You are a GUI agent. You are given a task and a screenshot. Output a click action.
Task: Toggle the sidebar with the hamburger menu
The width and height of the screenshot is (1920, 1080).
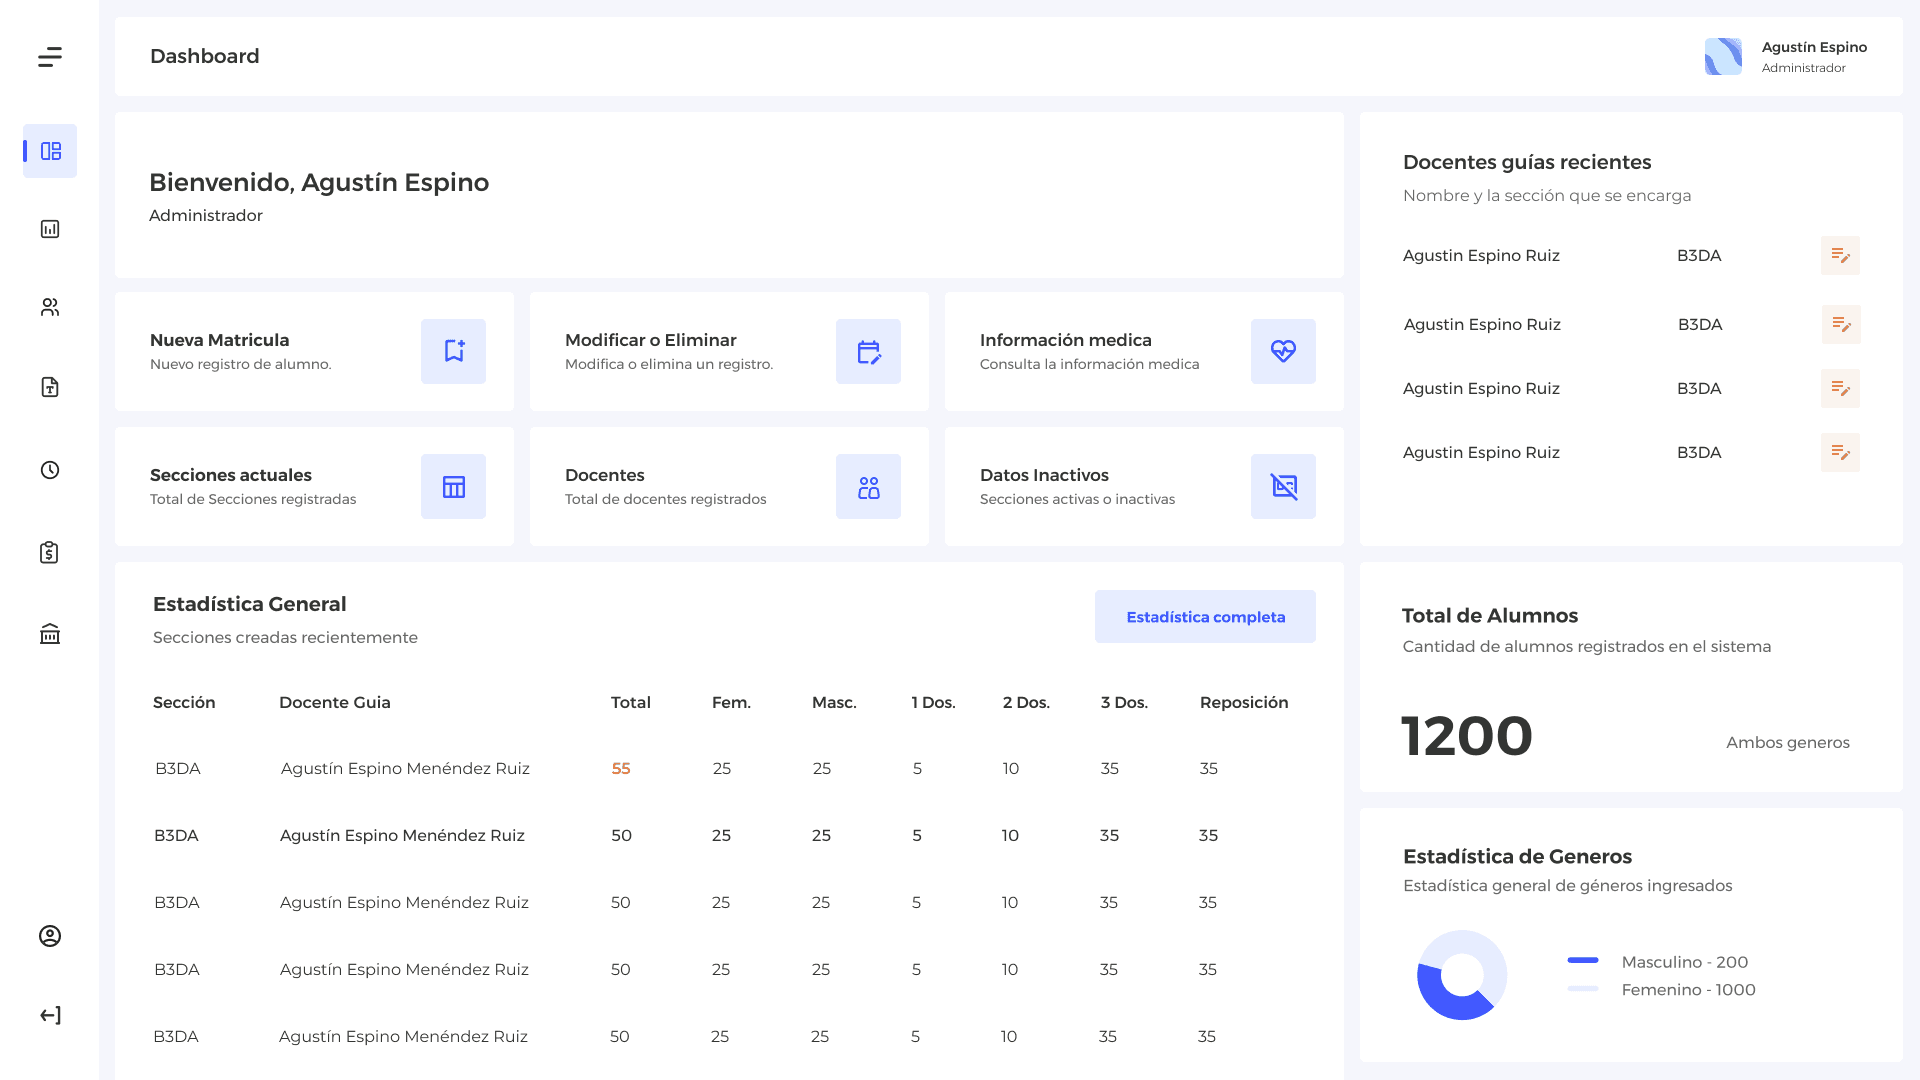49,57
